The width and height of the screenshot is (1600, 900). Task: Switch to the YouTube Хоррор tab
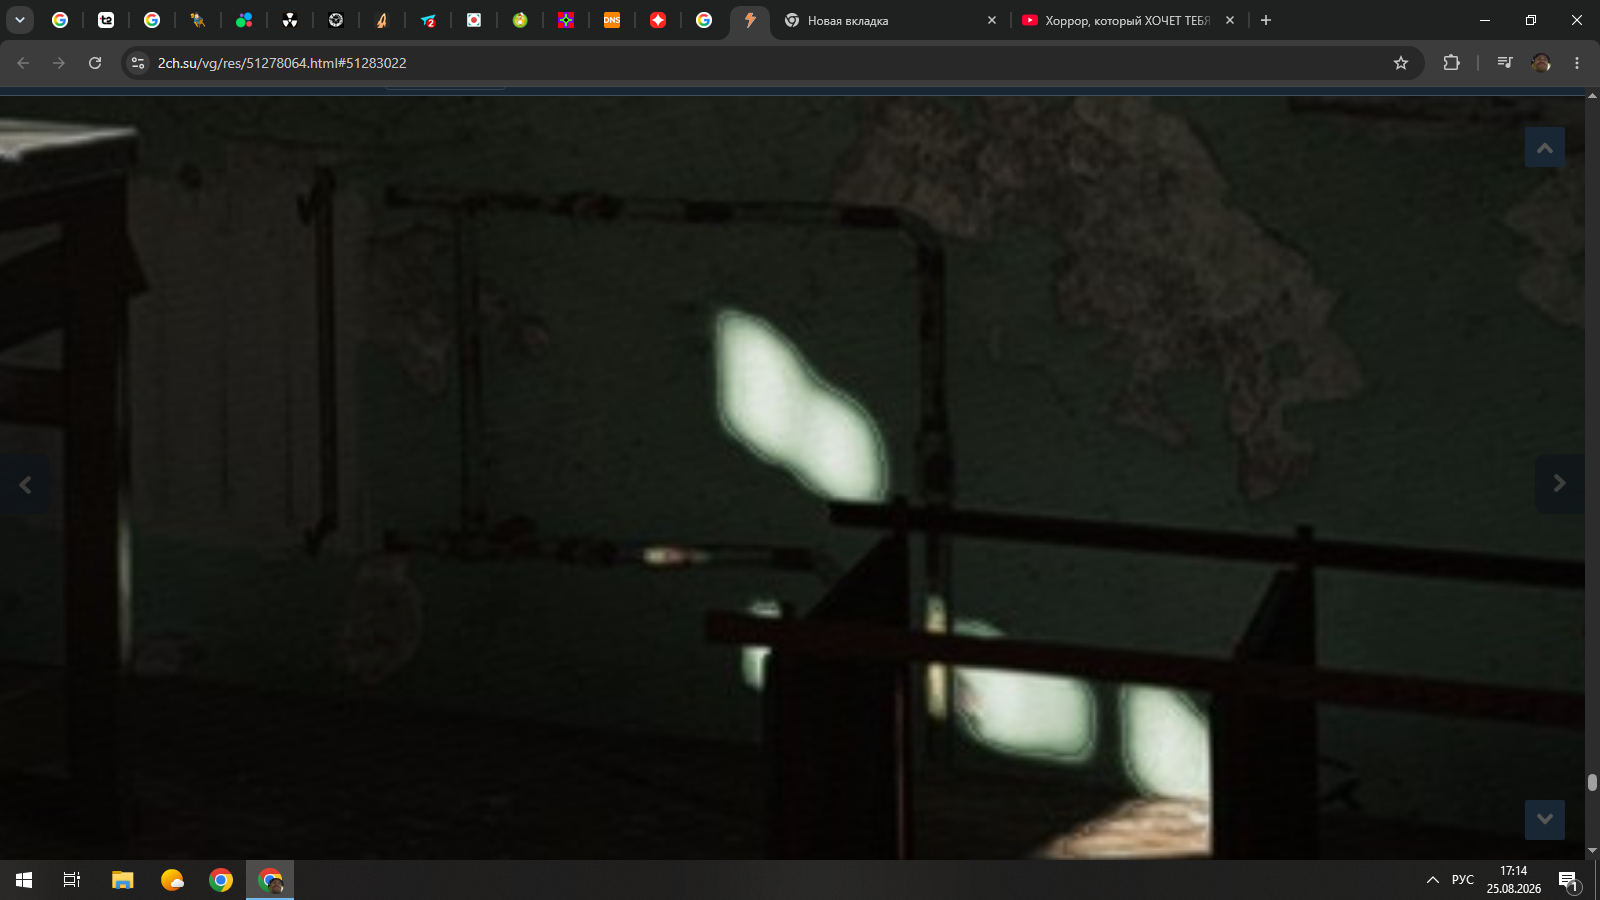tap(1129, 20)
